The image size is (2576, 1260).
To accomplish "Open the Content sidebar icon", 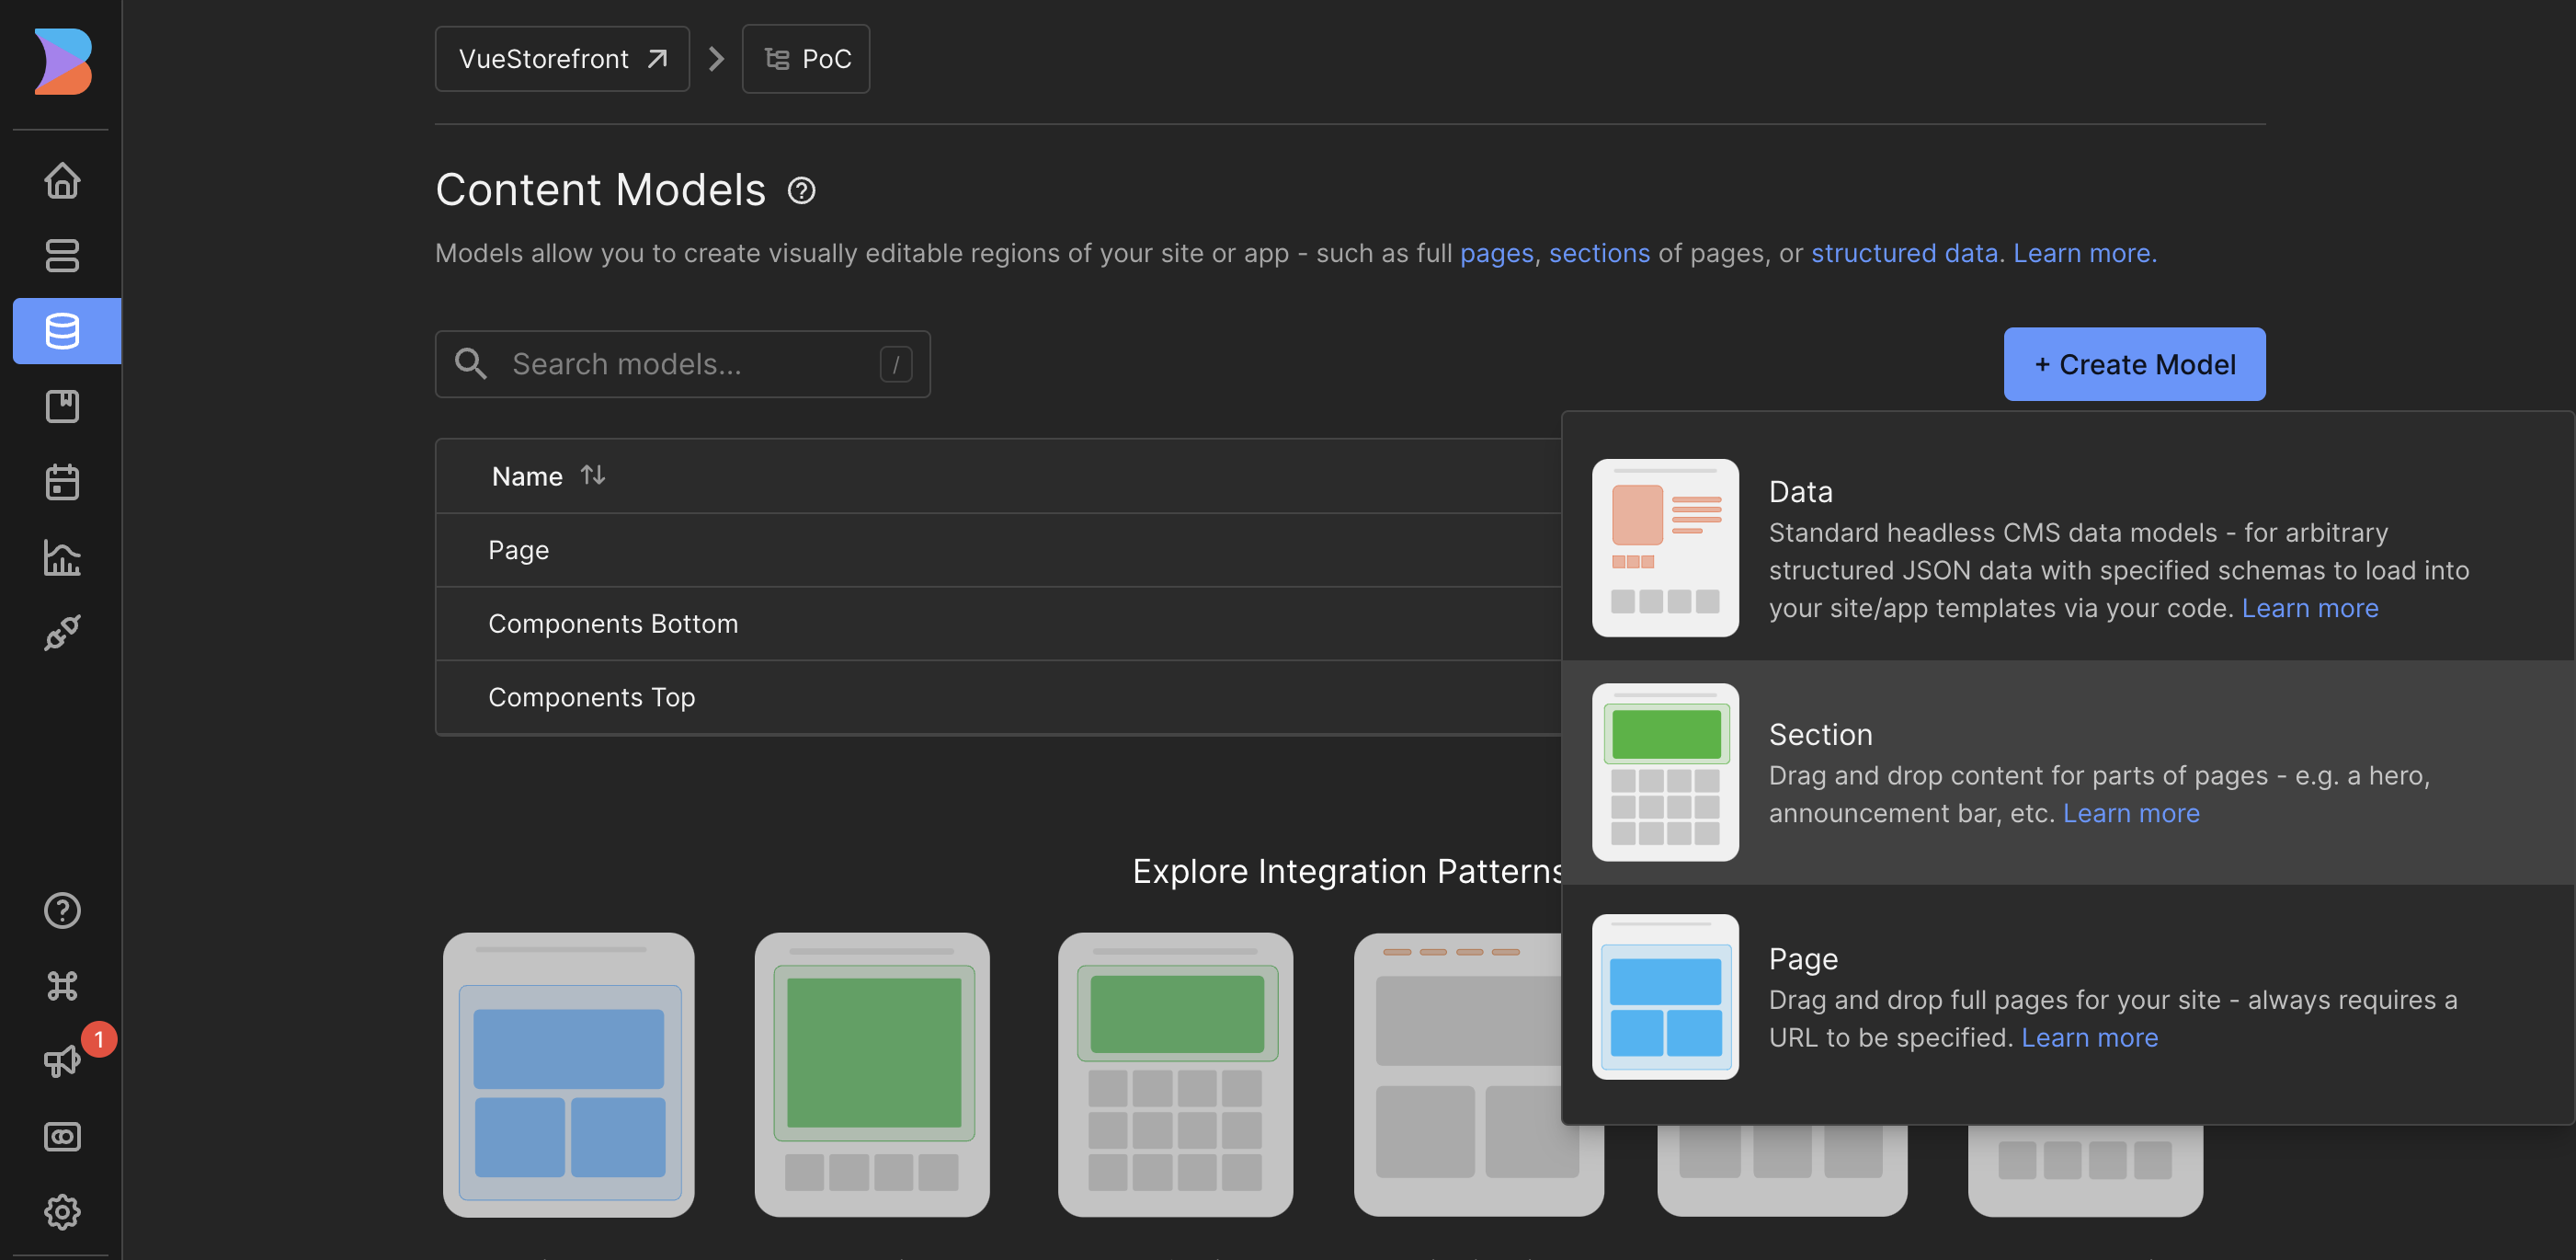I will [62, 255].
